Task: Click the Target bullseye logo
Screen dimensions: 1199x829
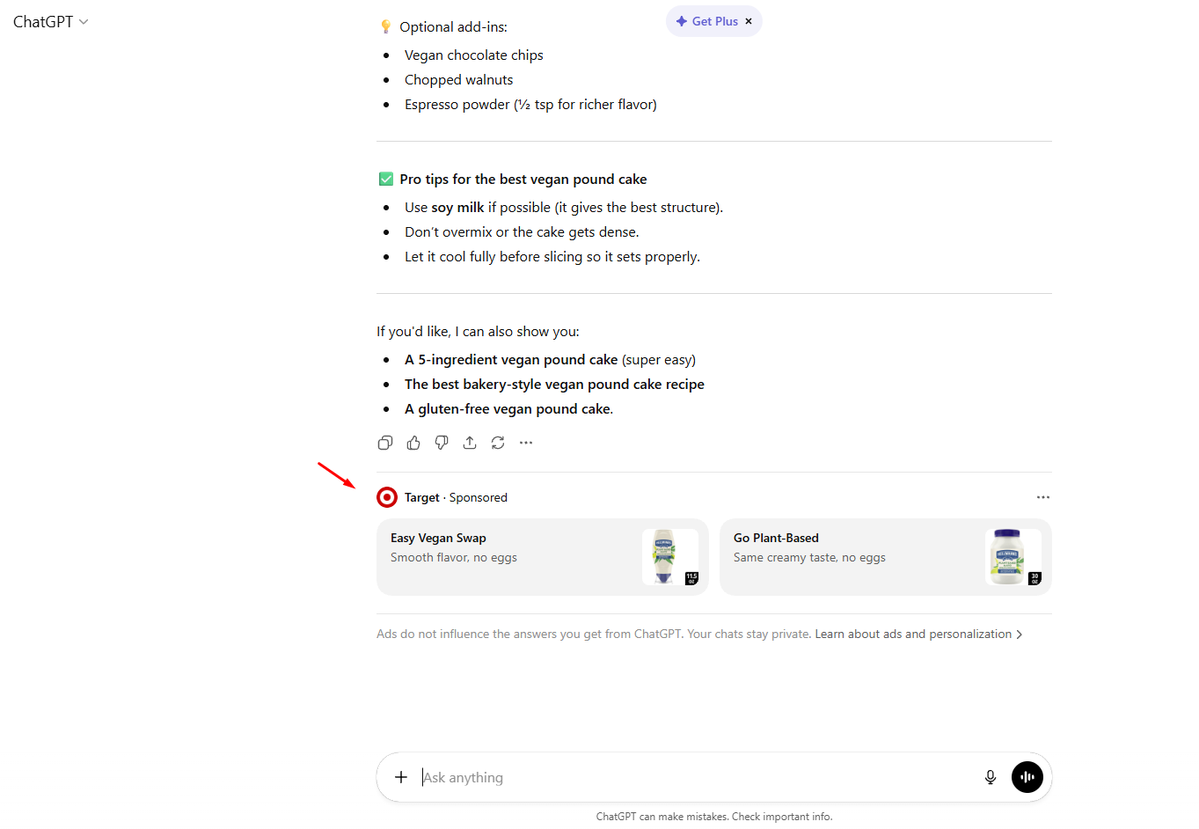Action: (387, 498)
